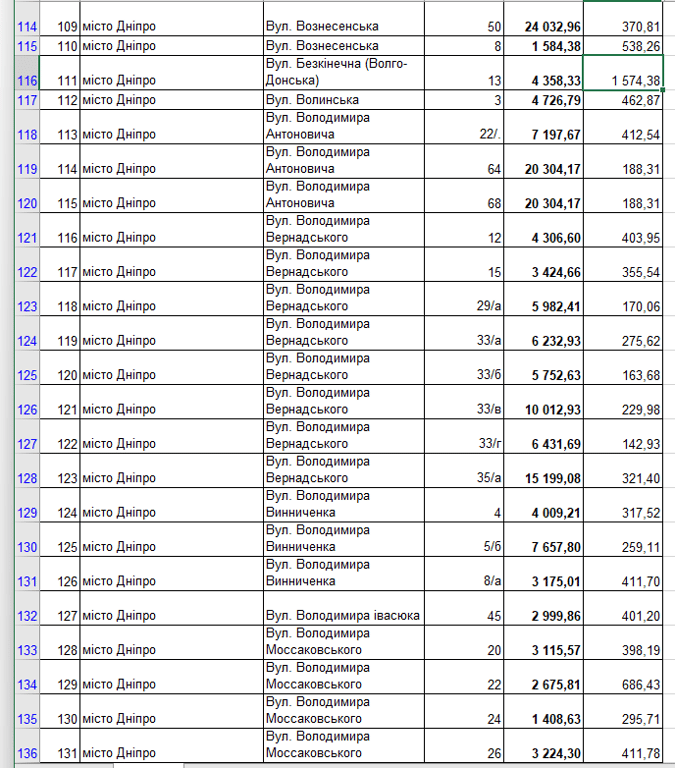Click the highlighted cell with 1 574,38
The height and width of the screenshot is (768, 675).
(x=623, y=80)
